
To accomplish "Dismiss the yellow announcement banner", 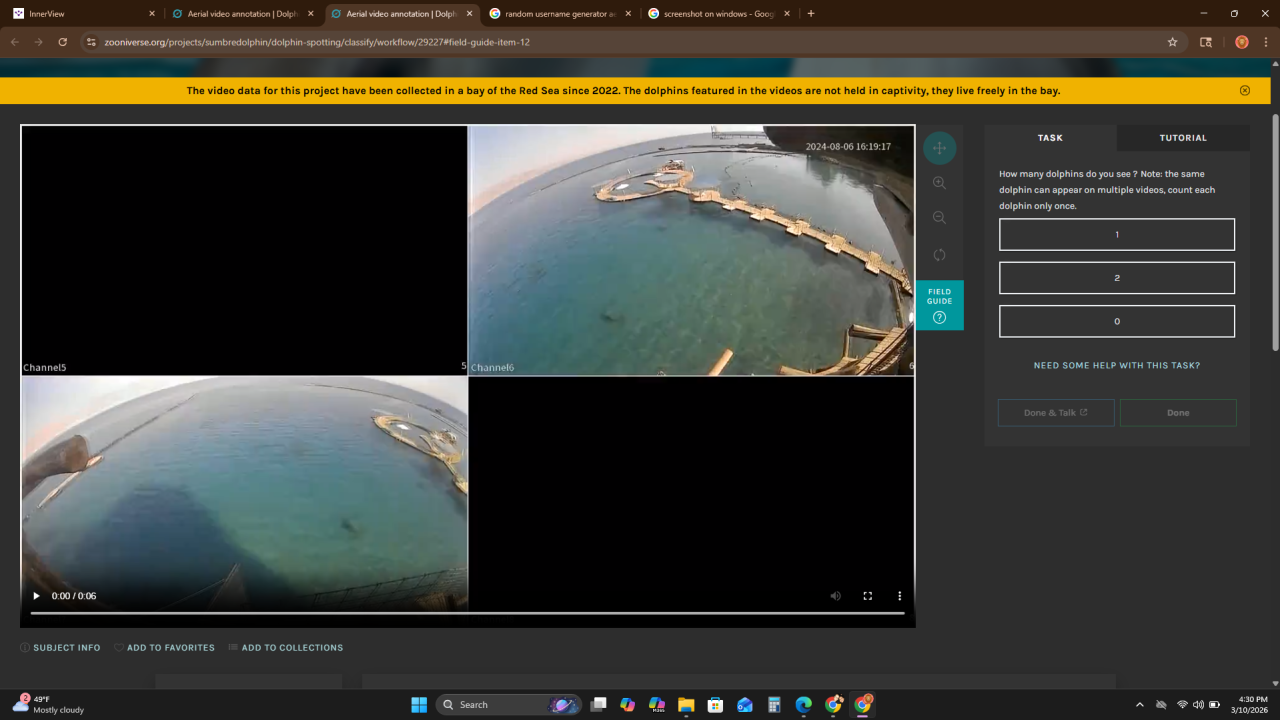I will point(1244,90).
